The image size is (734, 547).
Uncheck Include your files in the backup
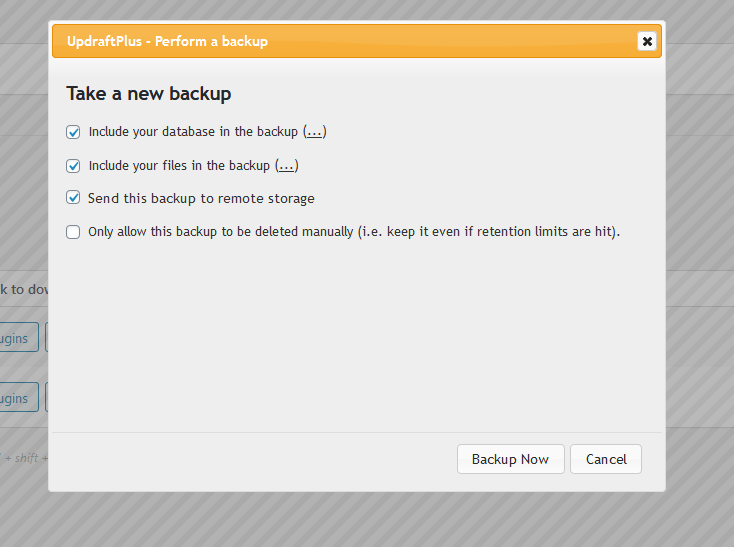pos(73,166)
